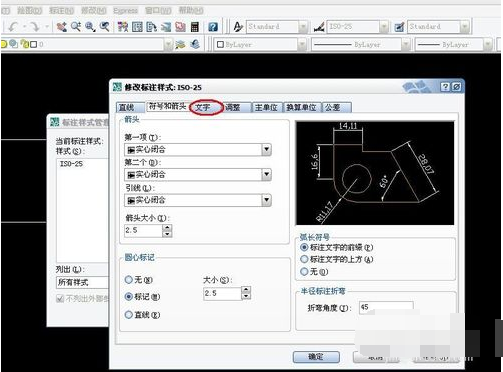The height and width of the screenshot is (372, 503).
Task: Switch to the 换算单位 tab
Action: tap(302, 107)
